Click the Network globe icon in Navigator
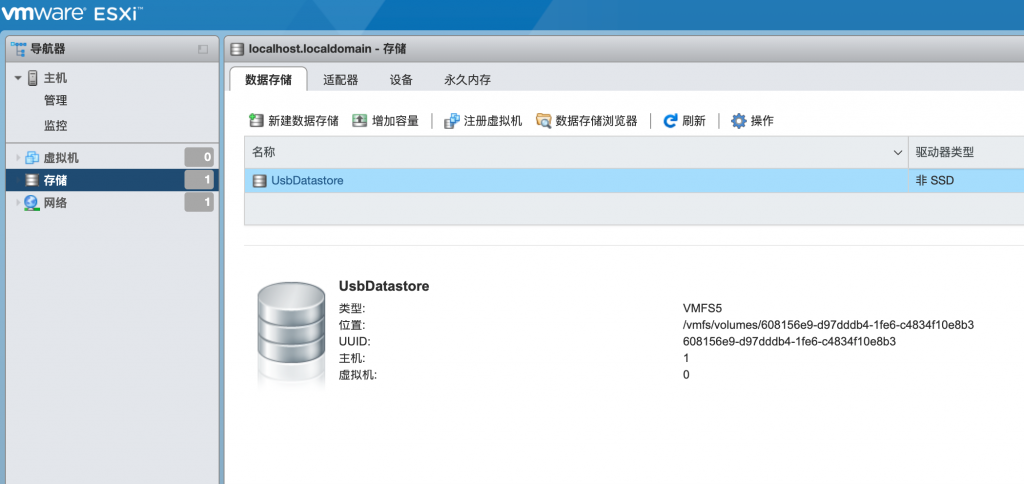The image size is (1024, 484). [31, 203]
